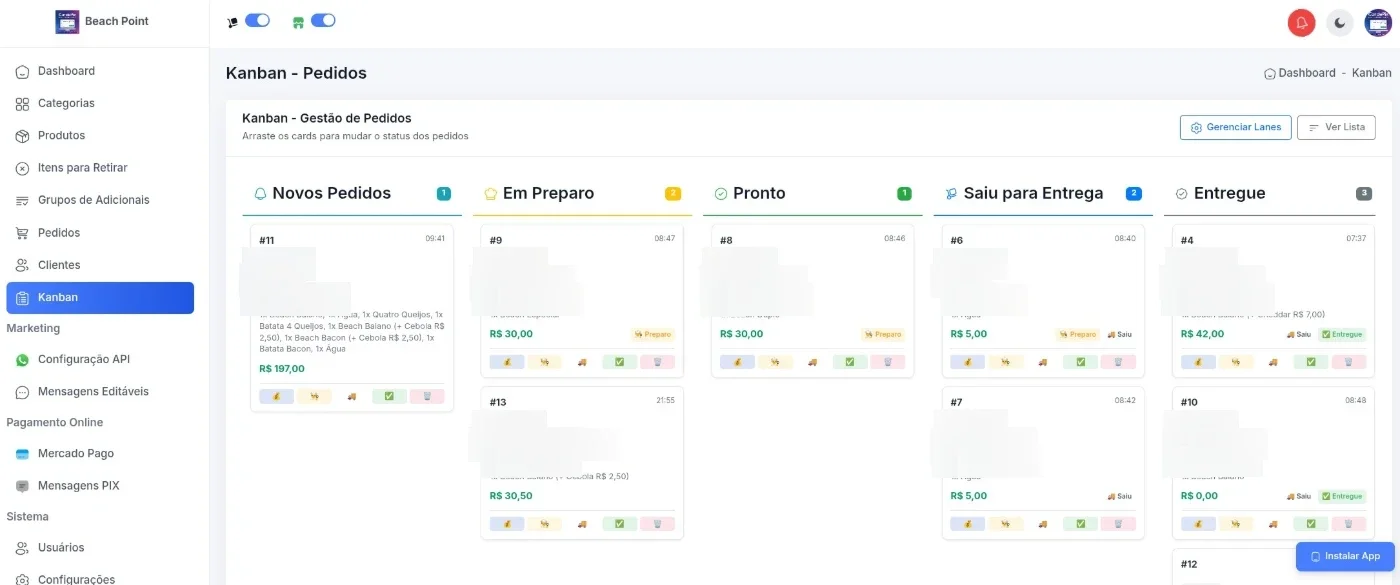Click the cooking pan icon on order #13
Image resolution: width=1400 pixels, height=585 pixels.
pos(545,524)
